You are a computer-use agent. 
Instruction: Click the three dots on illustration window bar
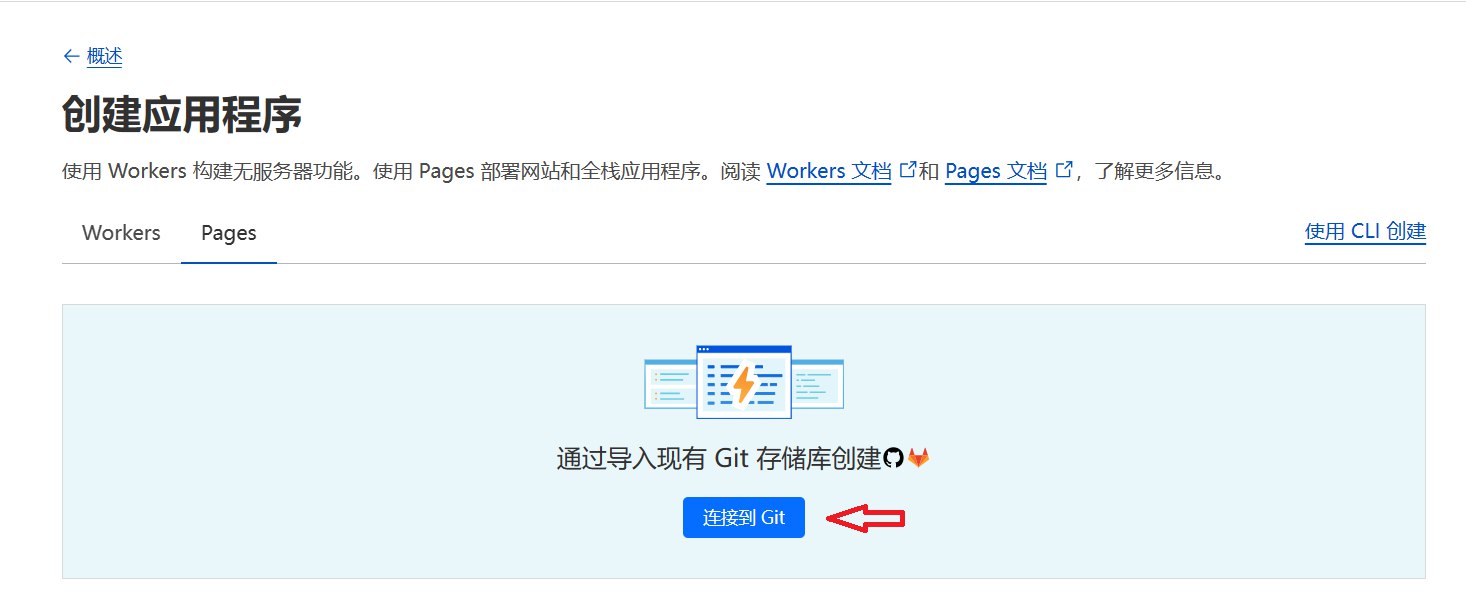[704, 349]
